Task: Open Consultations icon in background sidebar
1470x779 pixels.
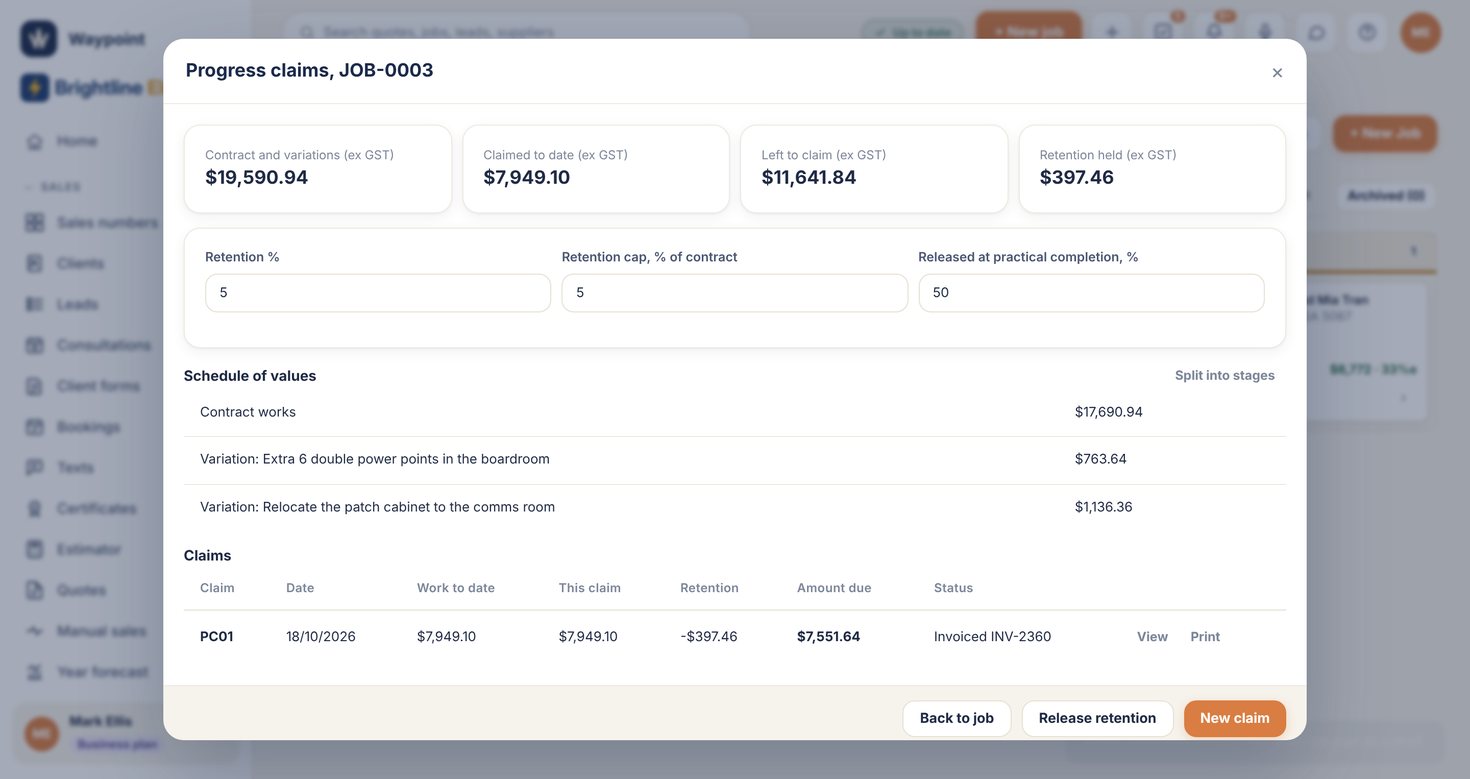Action: pos(35,345)
